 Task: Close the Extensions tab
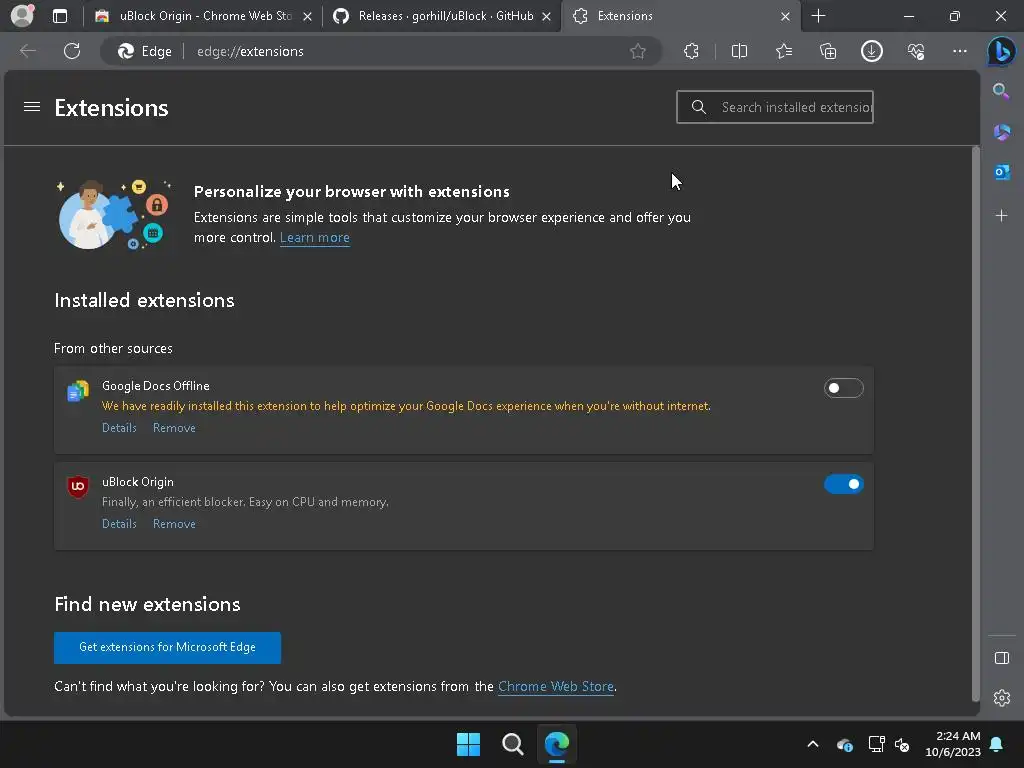[785, 16]
